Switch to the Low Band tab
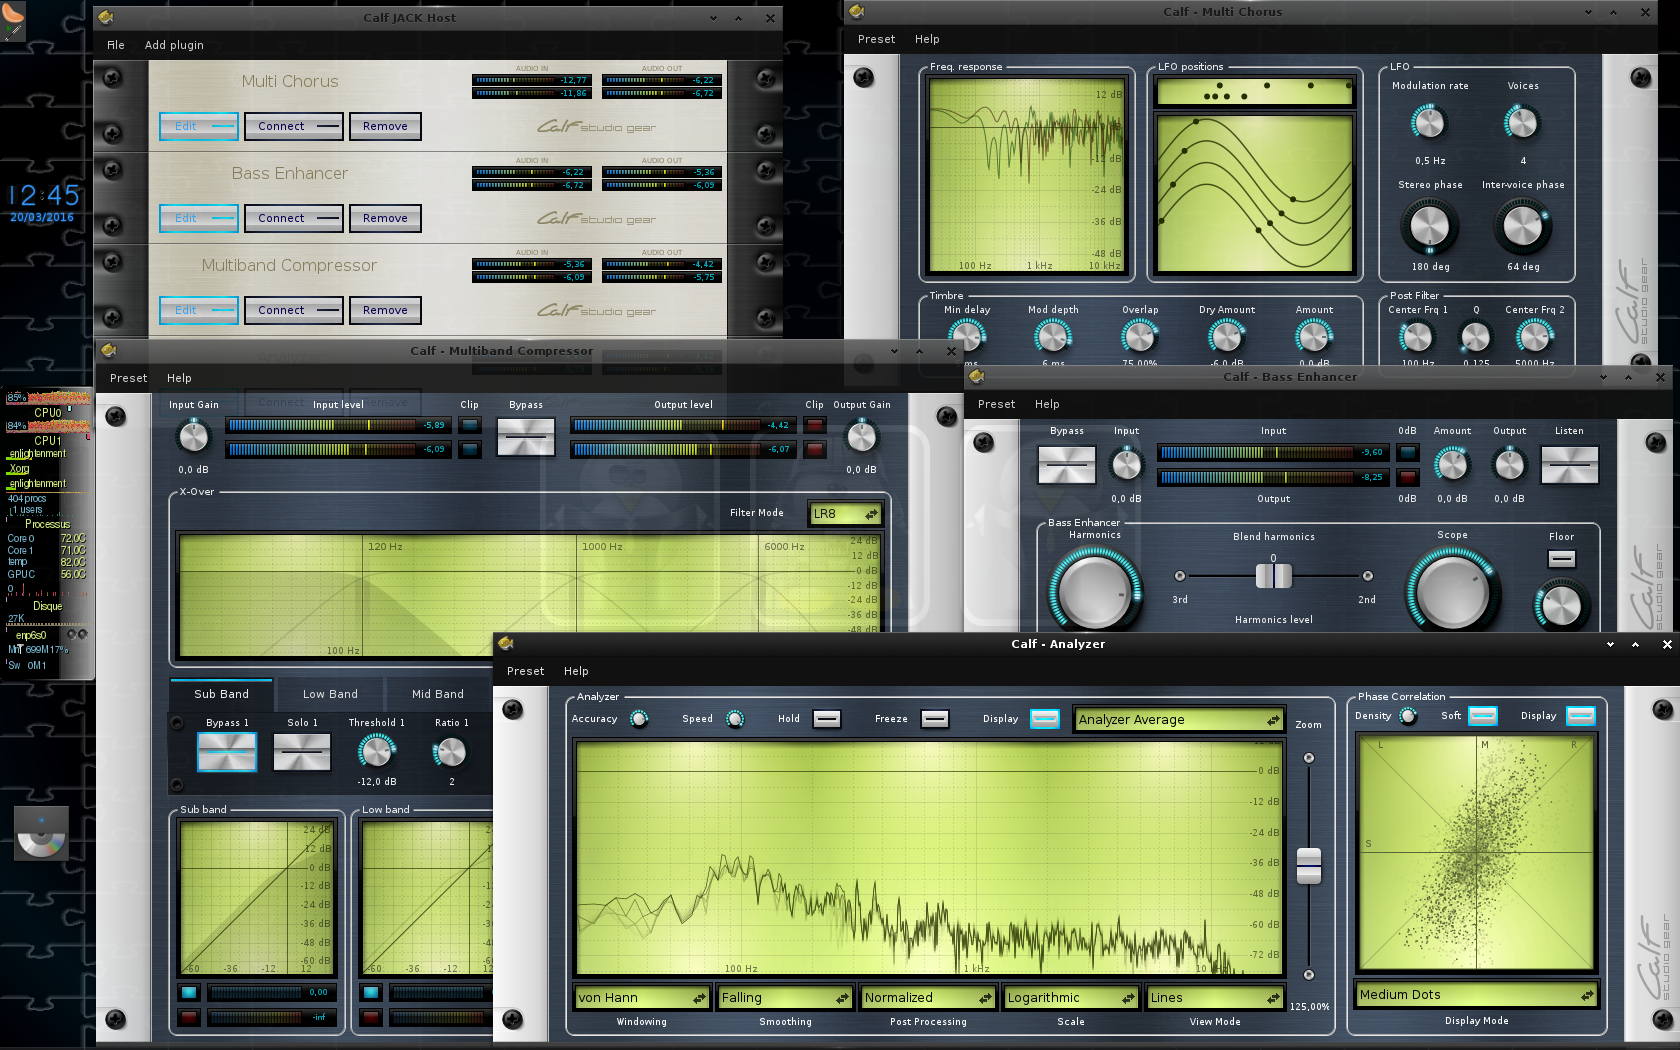 [330, 694]
